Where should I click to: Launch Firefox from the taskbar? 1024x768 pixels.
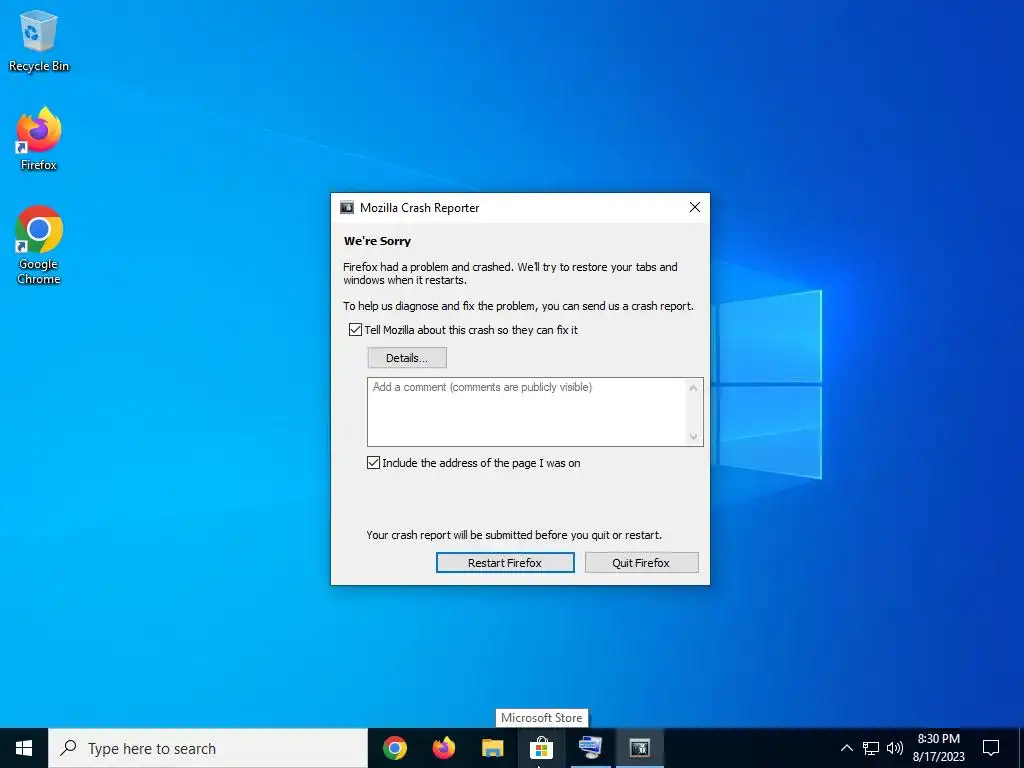coord(444,748)
